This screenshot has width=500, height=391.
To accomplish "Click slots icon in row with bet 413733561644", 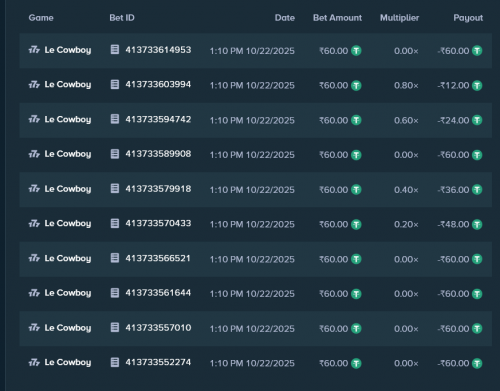I will 34,293.
